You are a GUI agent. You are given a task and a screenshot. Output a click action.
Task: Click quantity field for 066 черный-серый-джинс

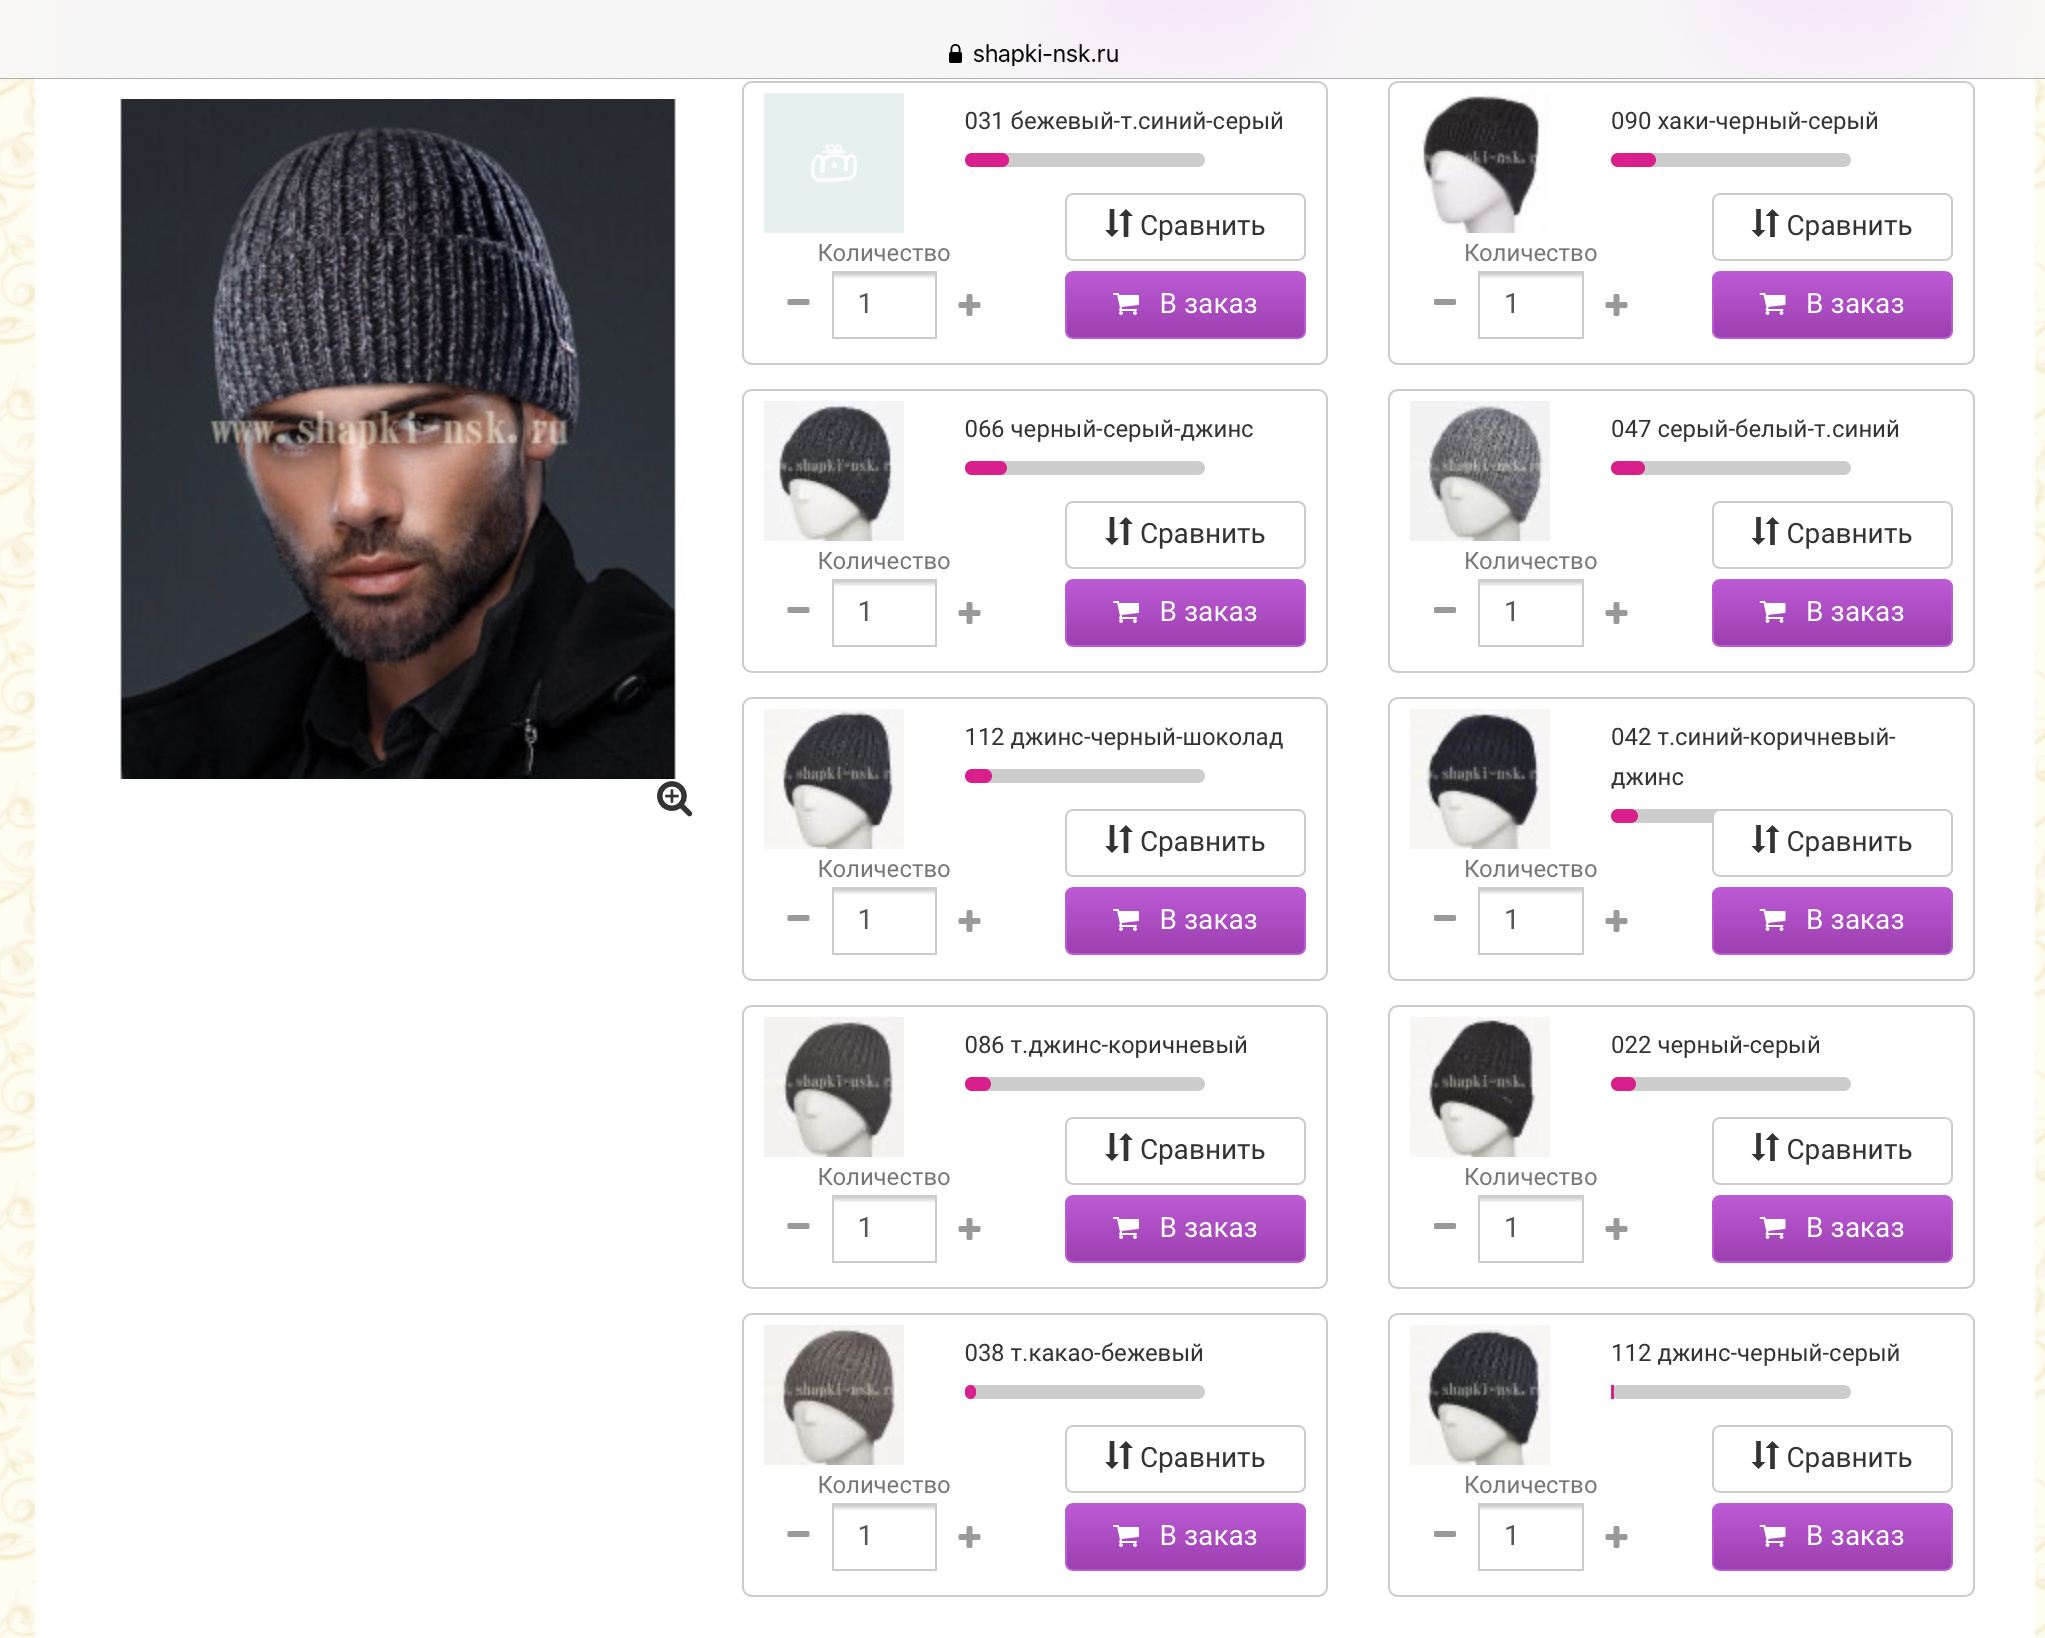click(x=884, y=612)
